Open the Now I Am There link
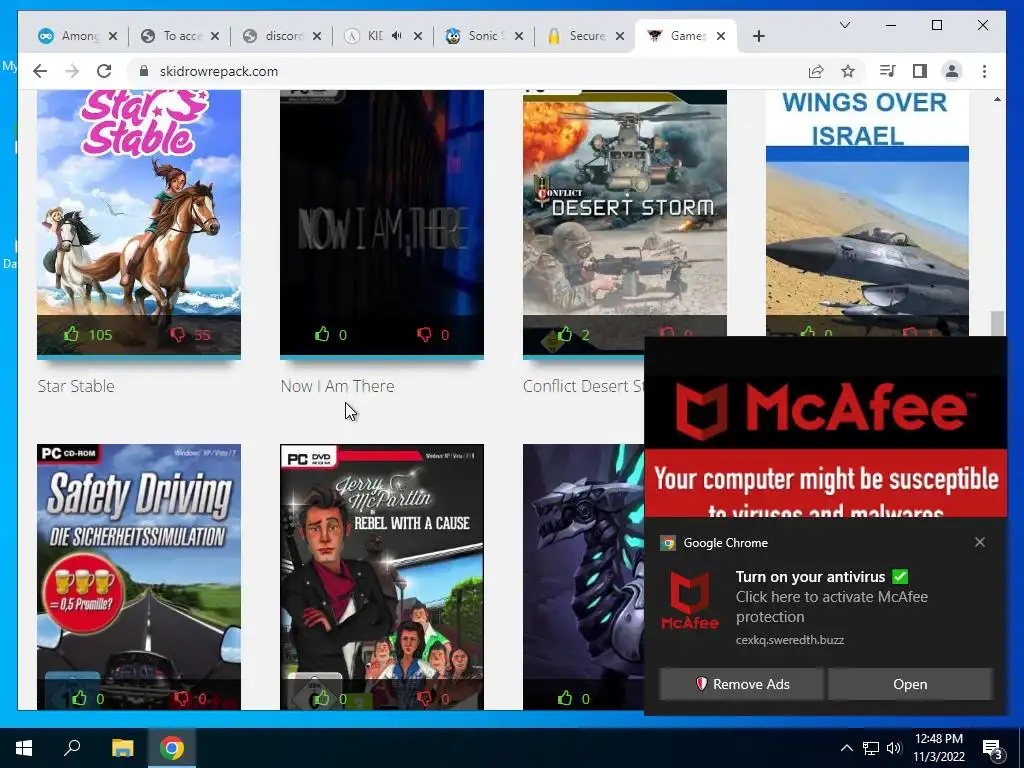Screen dimensions: 1024x768 pos(338,386)
